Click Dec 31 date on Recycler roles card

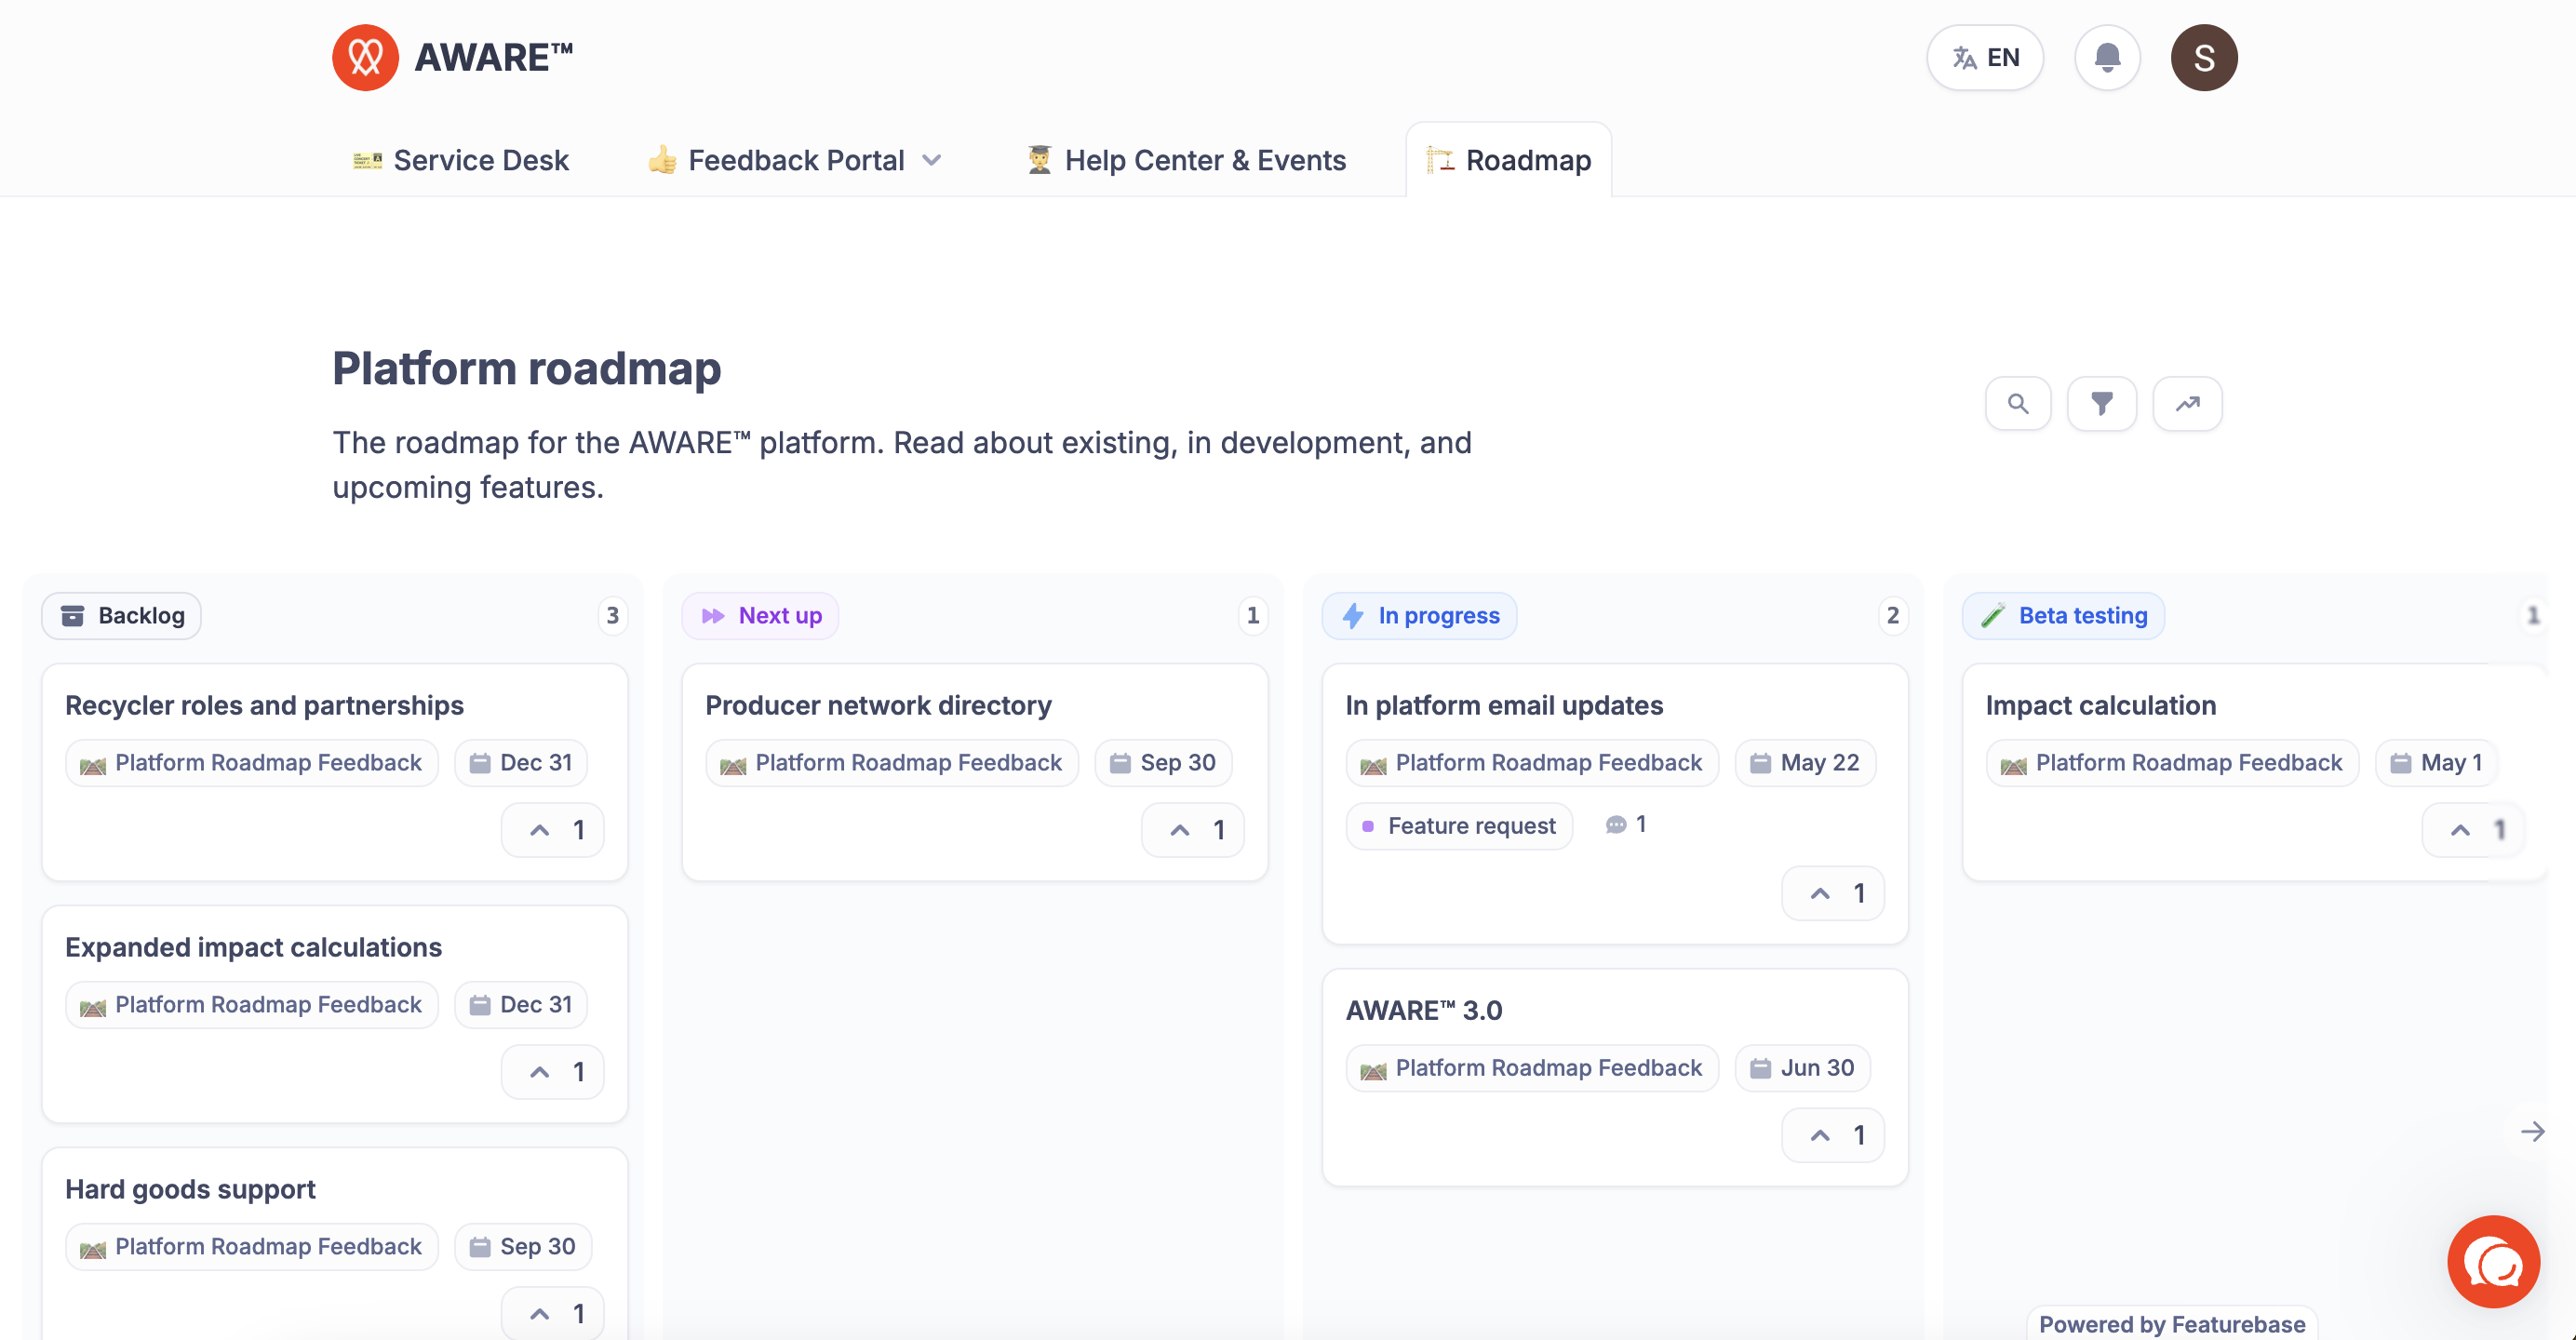pos(521,763)
